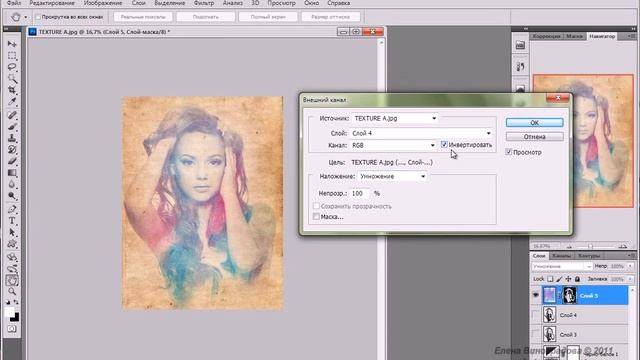Open Navigator panel options menu
Screen dimensions: 640x360
631,36
